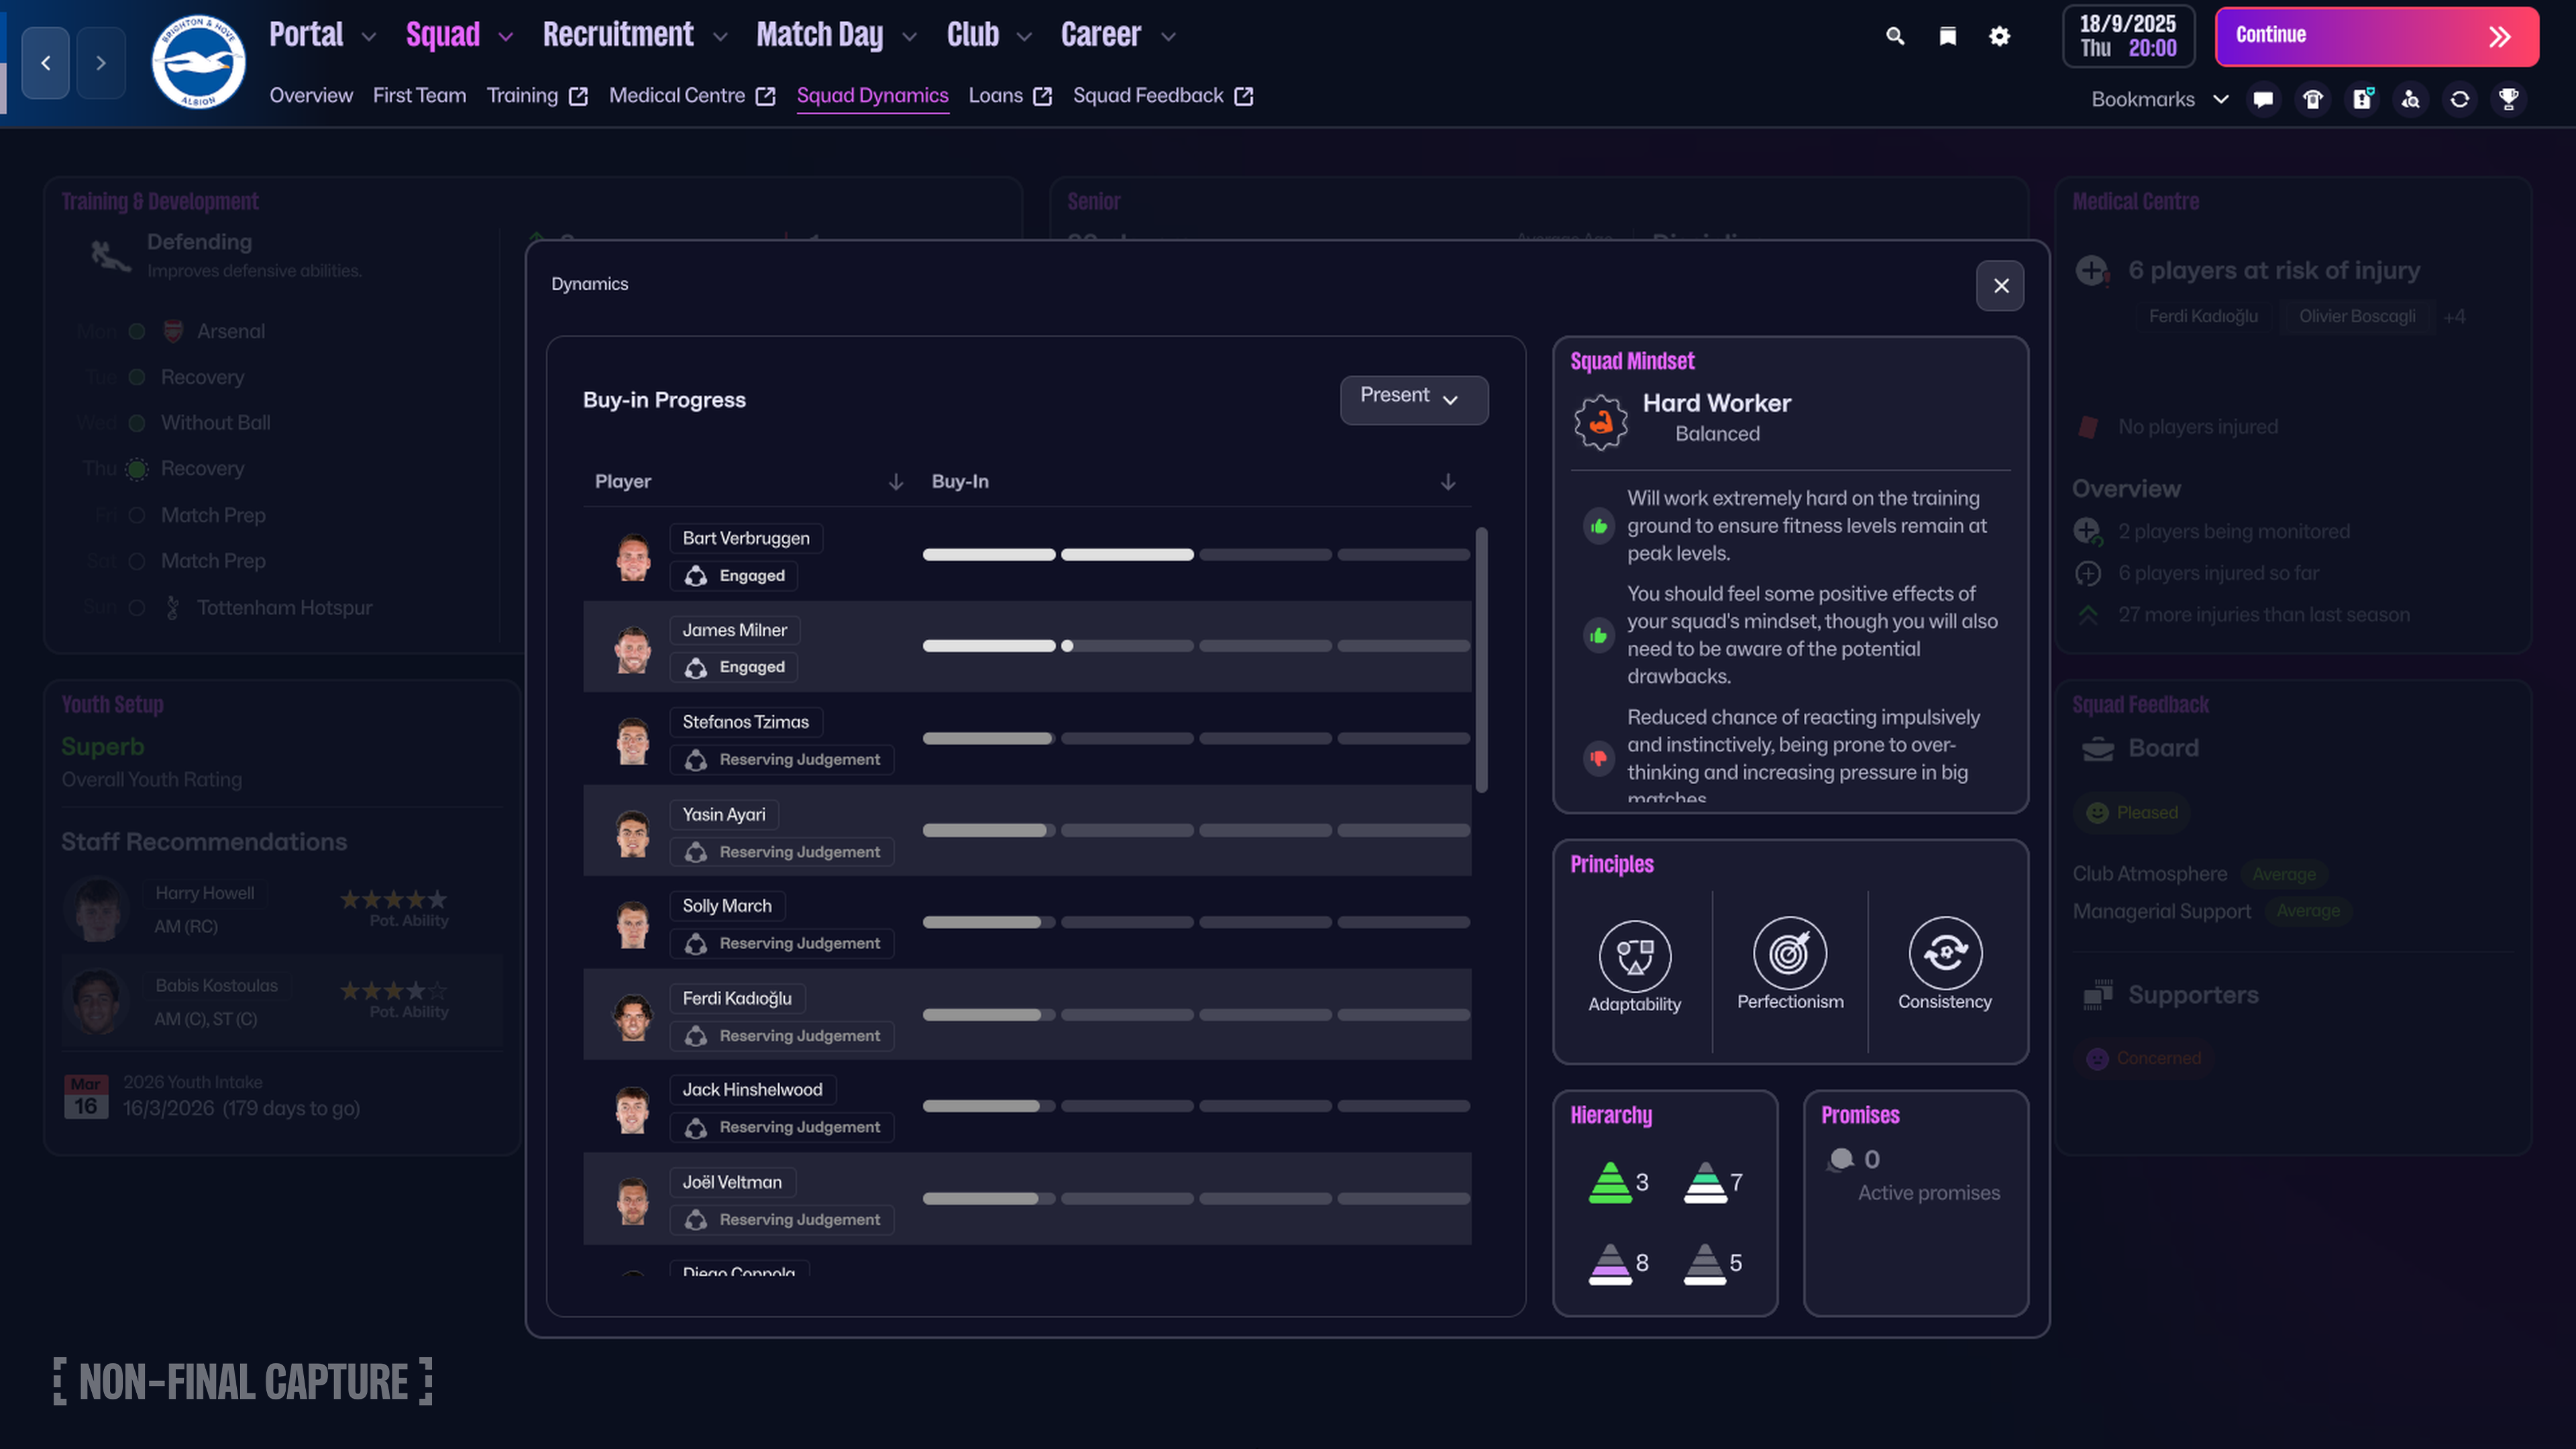
Task: Open the Inbox messages icon
Action: click(x=2263, y=99)
